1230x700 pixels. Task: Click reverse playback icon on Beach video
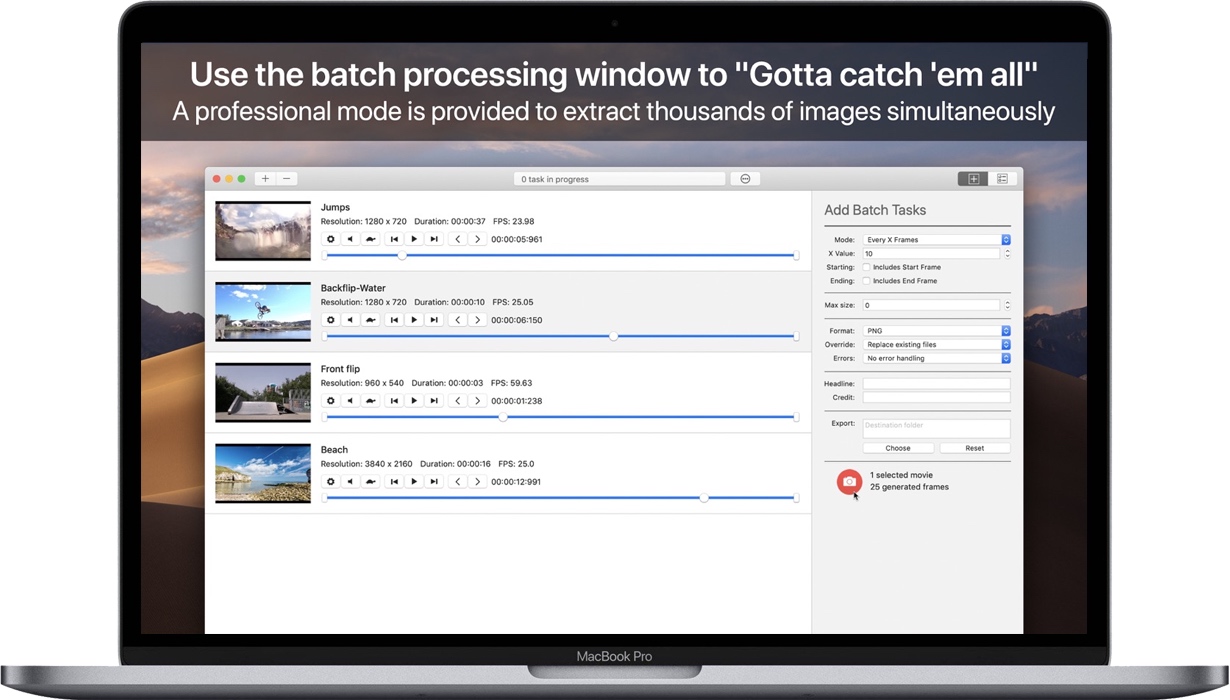coord(351,481)
